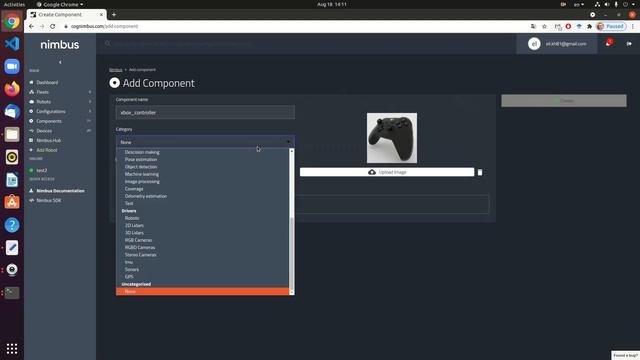Screen dimensions: 640x360
Task: Open Devices in the sidebar
Action: click(44, 131)
